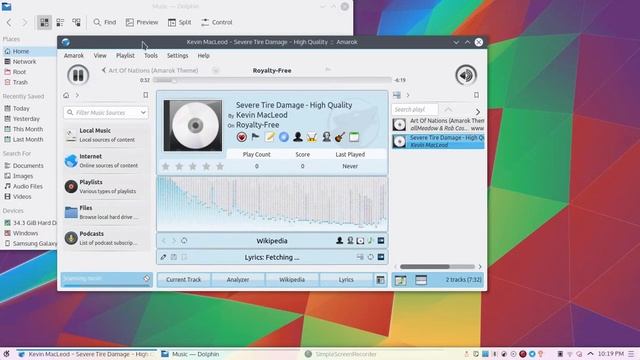This screenshot has height=360, width=640.
Task: Bookmark the current media sources view
Action: coord(146,95)
